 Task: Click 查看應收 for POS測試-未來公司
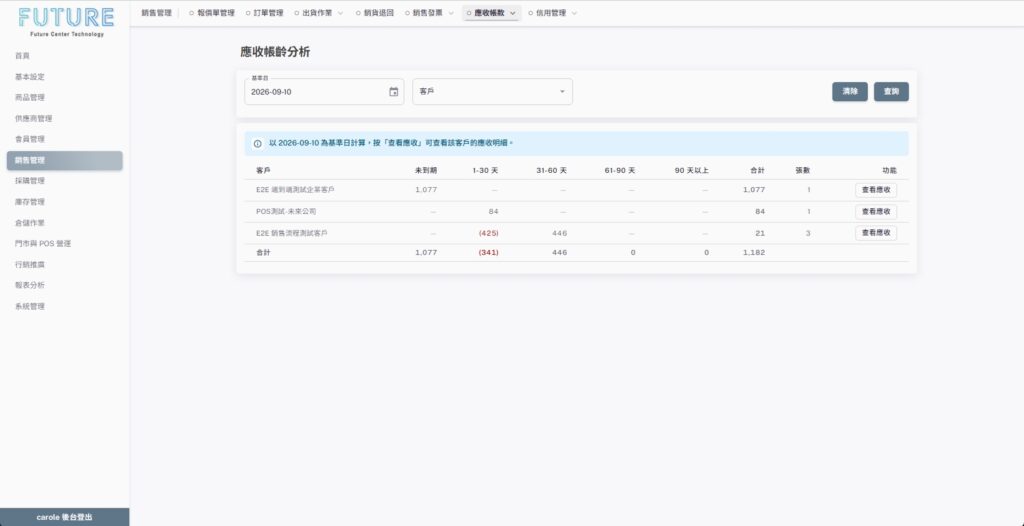[x=876, y=212]
